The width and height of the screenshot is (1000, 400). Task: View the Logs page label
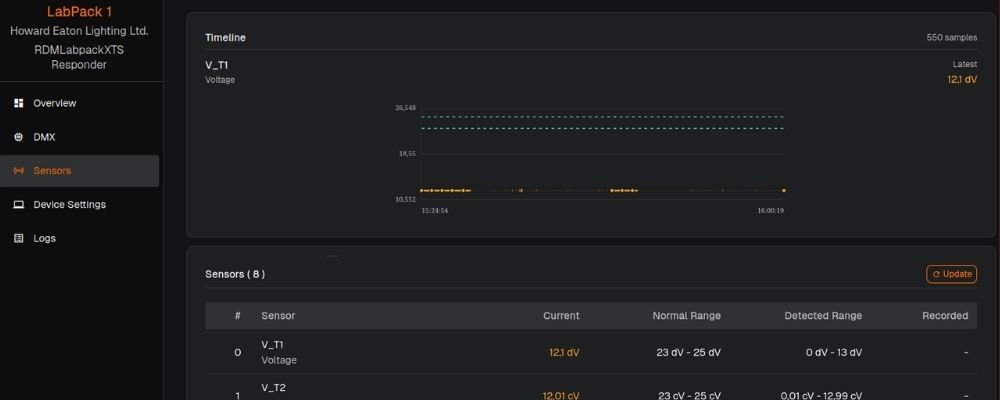45,239
